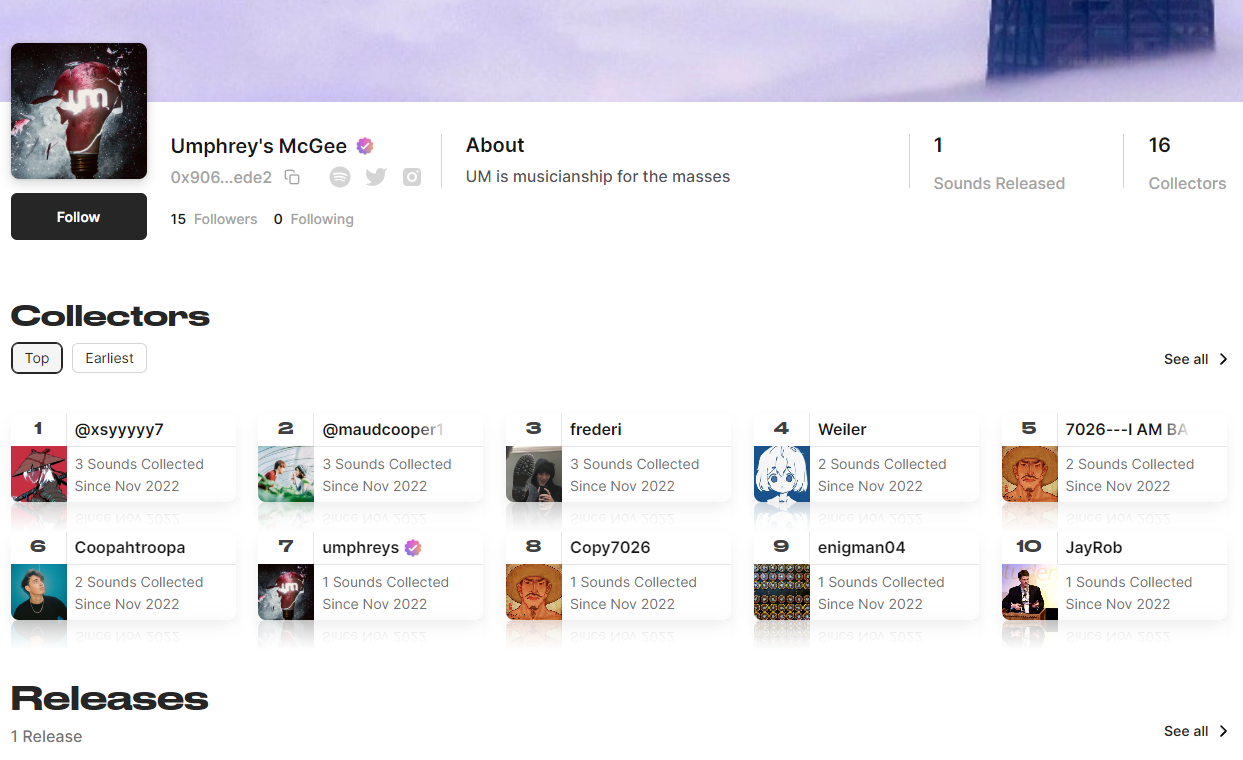The height and width of the screenshot is (760, 1243).
Task: Click verified badge next to Umphrey's McGee
Action: click(x=365, y=146)
